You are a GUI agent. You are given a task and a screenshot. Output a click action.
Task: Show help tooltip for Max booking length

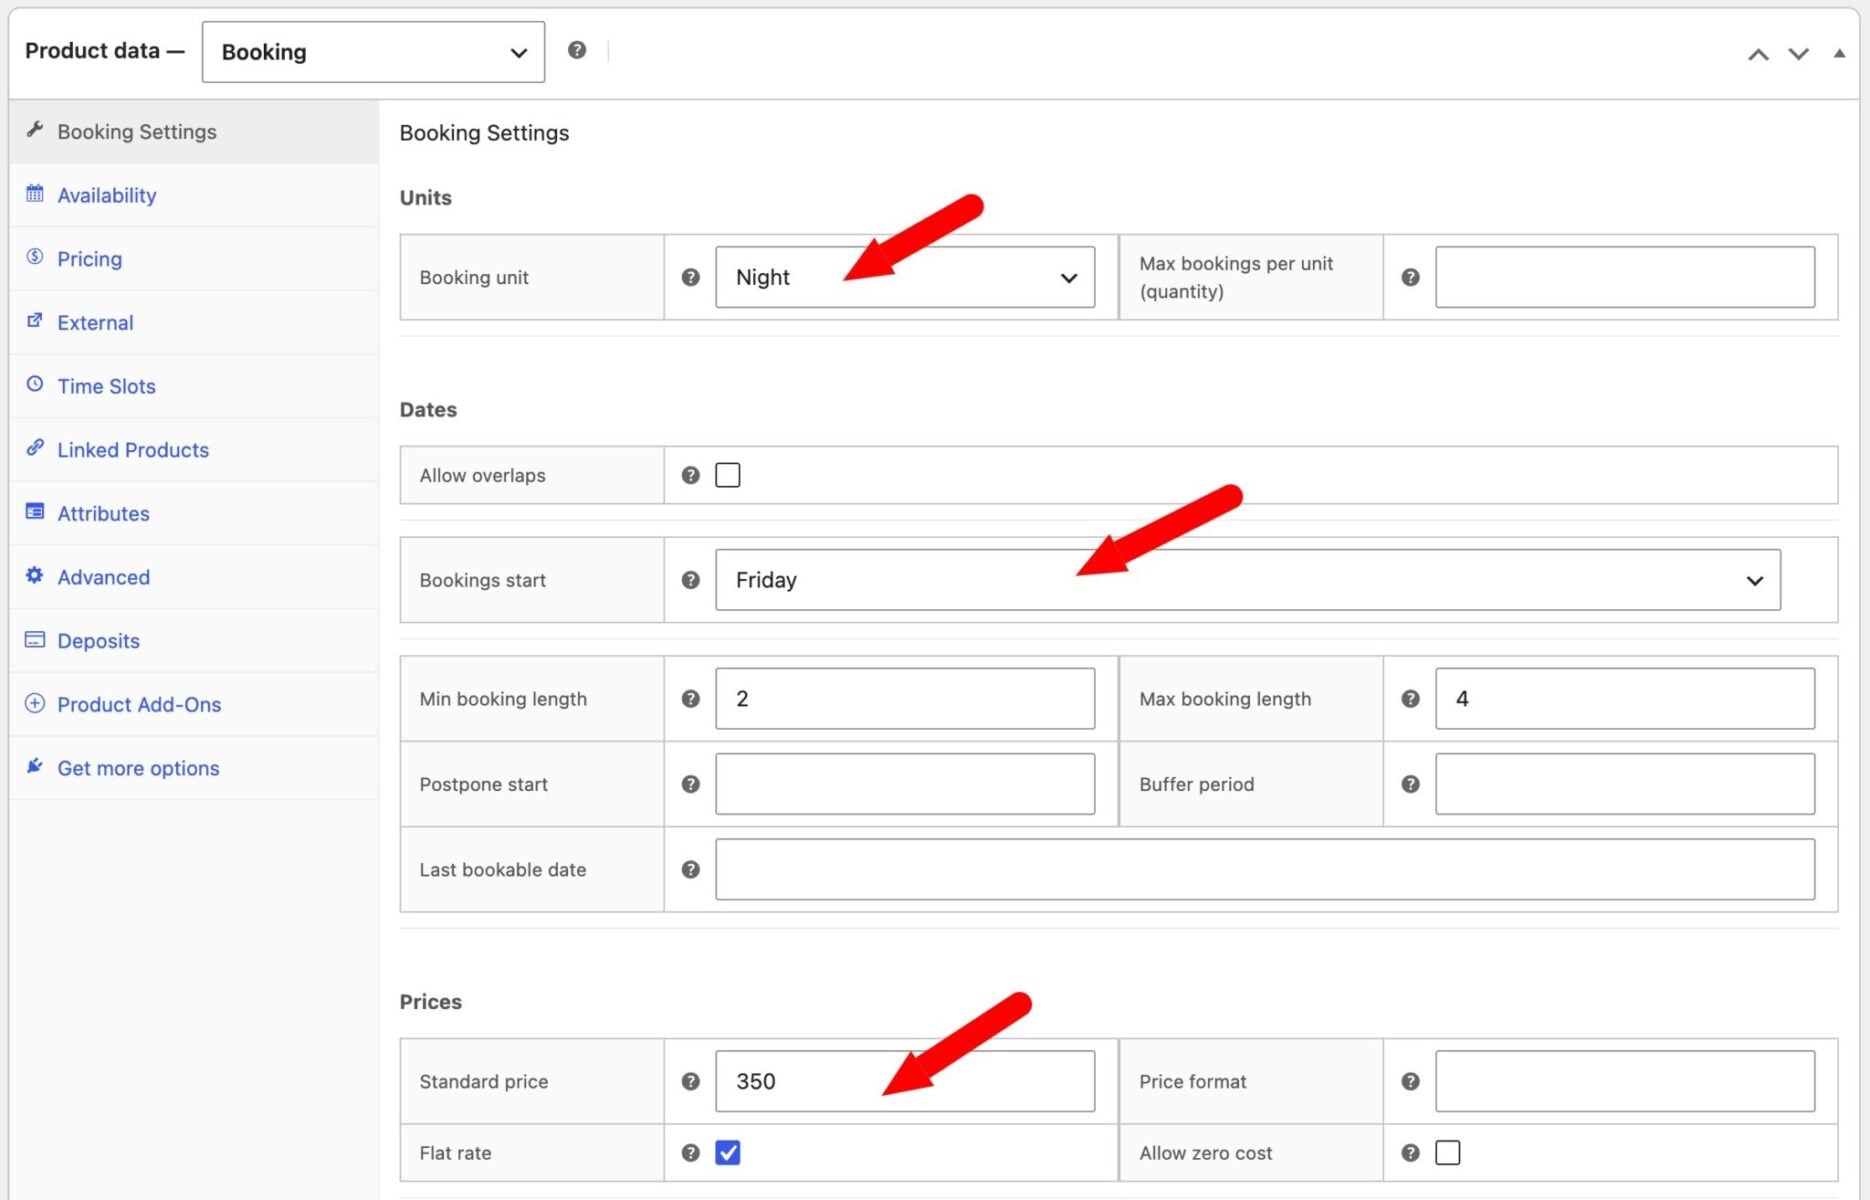1410,699
